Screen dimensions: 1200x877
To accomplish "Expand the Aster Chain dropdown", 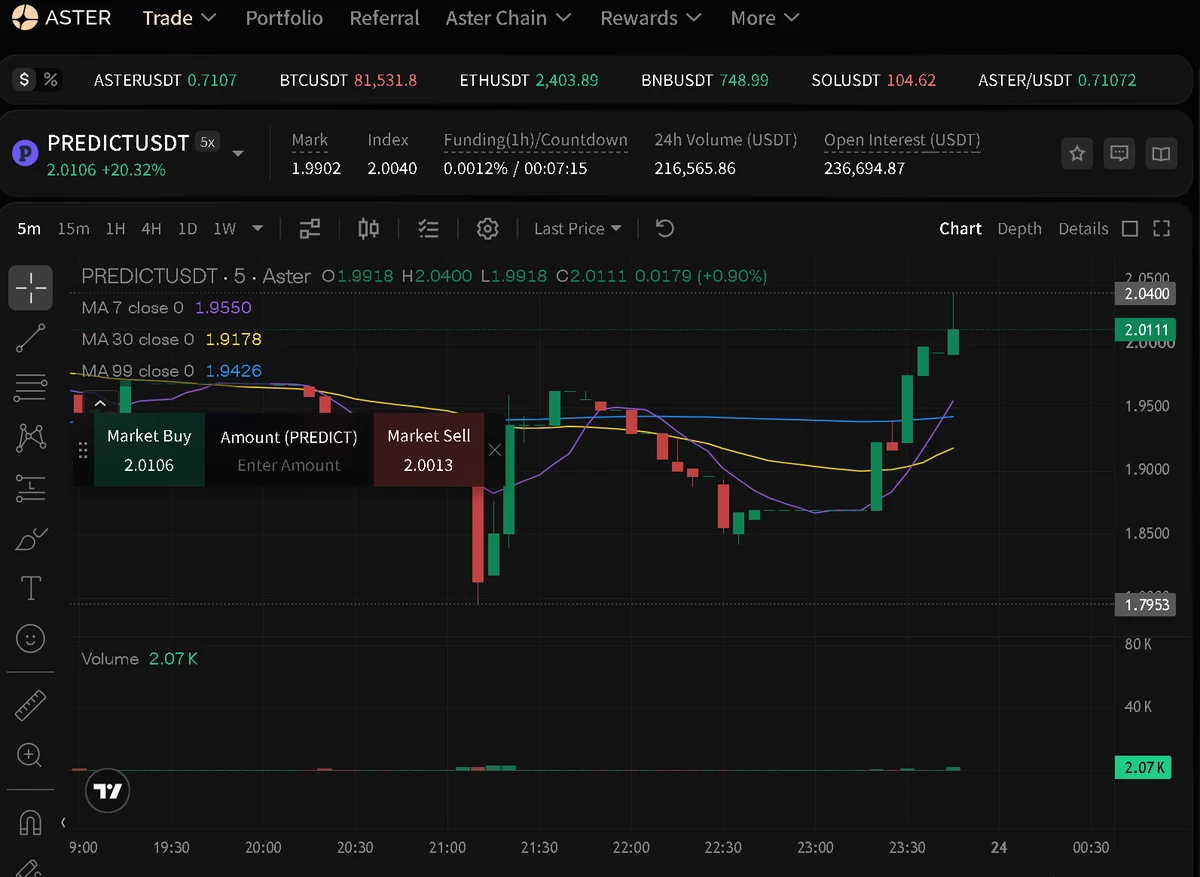I will pos(508,18).
